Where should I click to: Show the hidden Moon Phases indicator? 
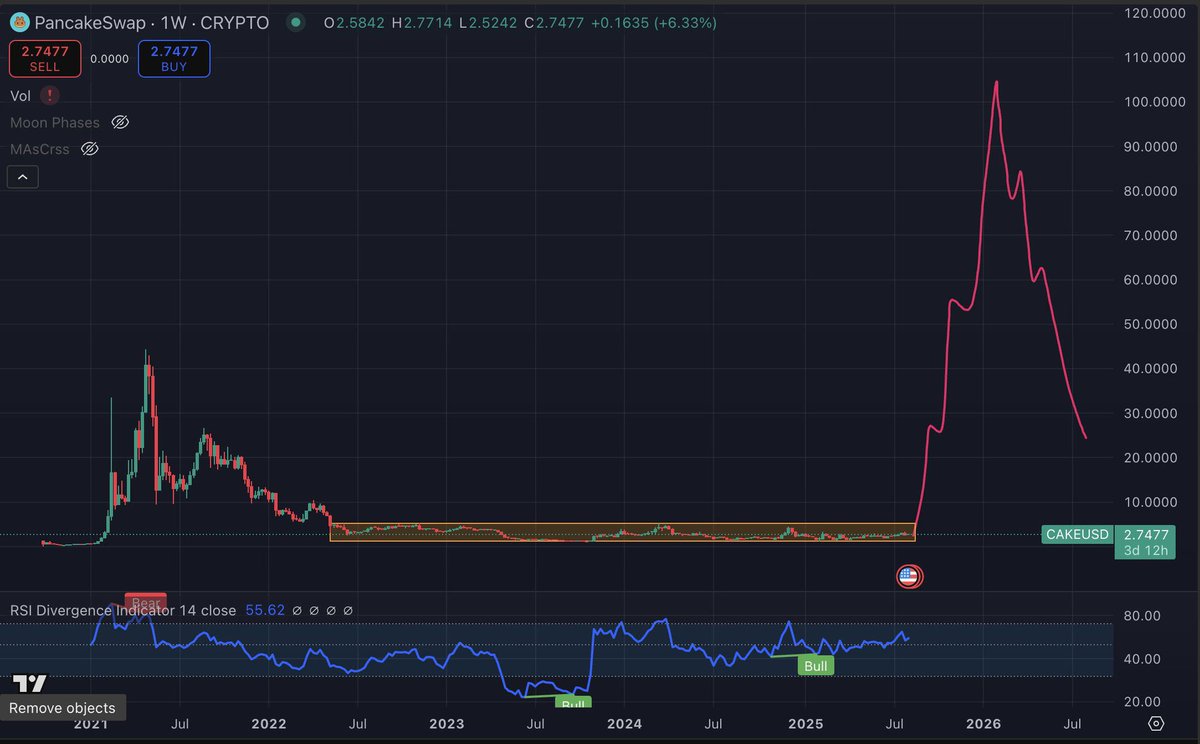(120, 123)
